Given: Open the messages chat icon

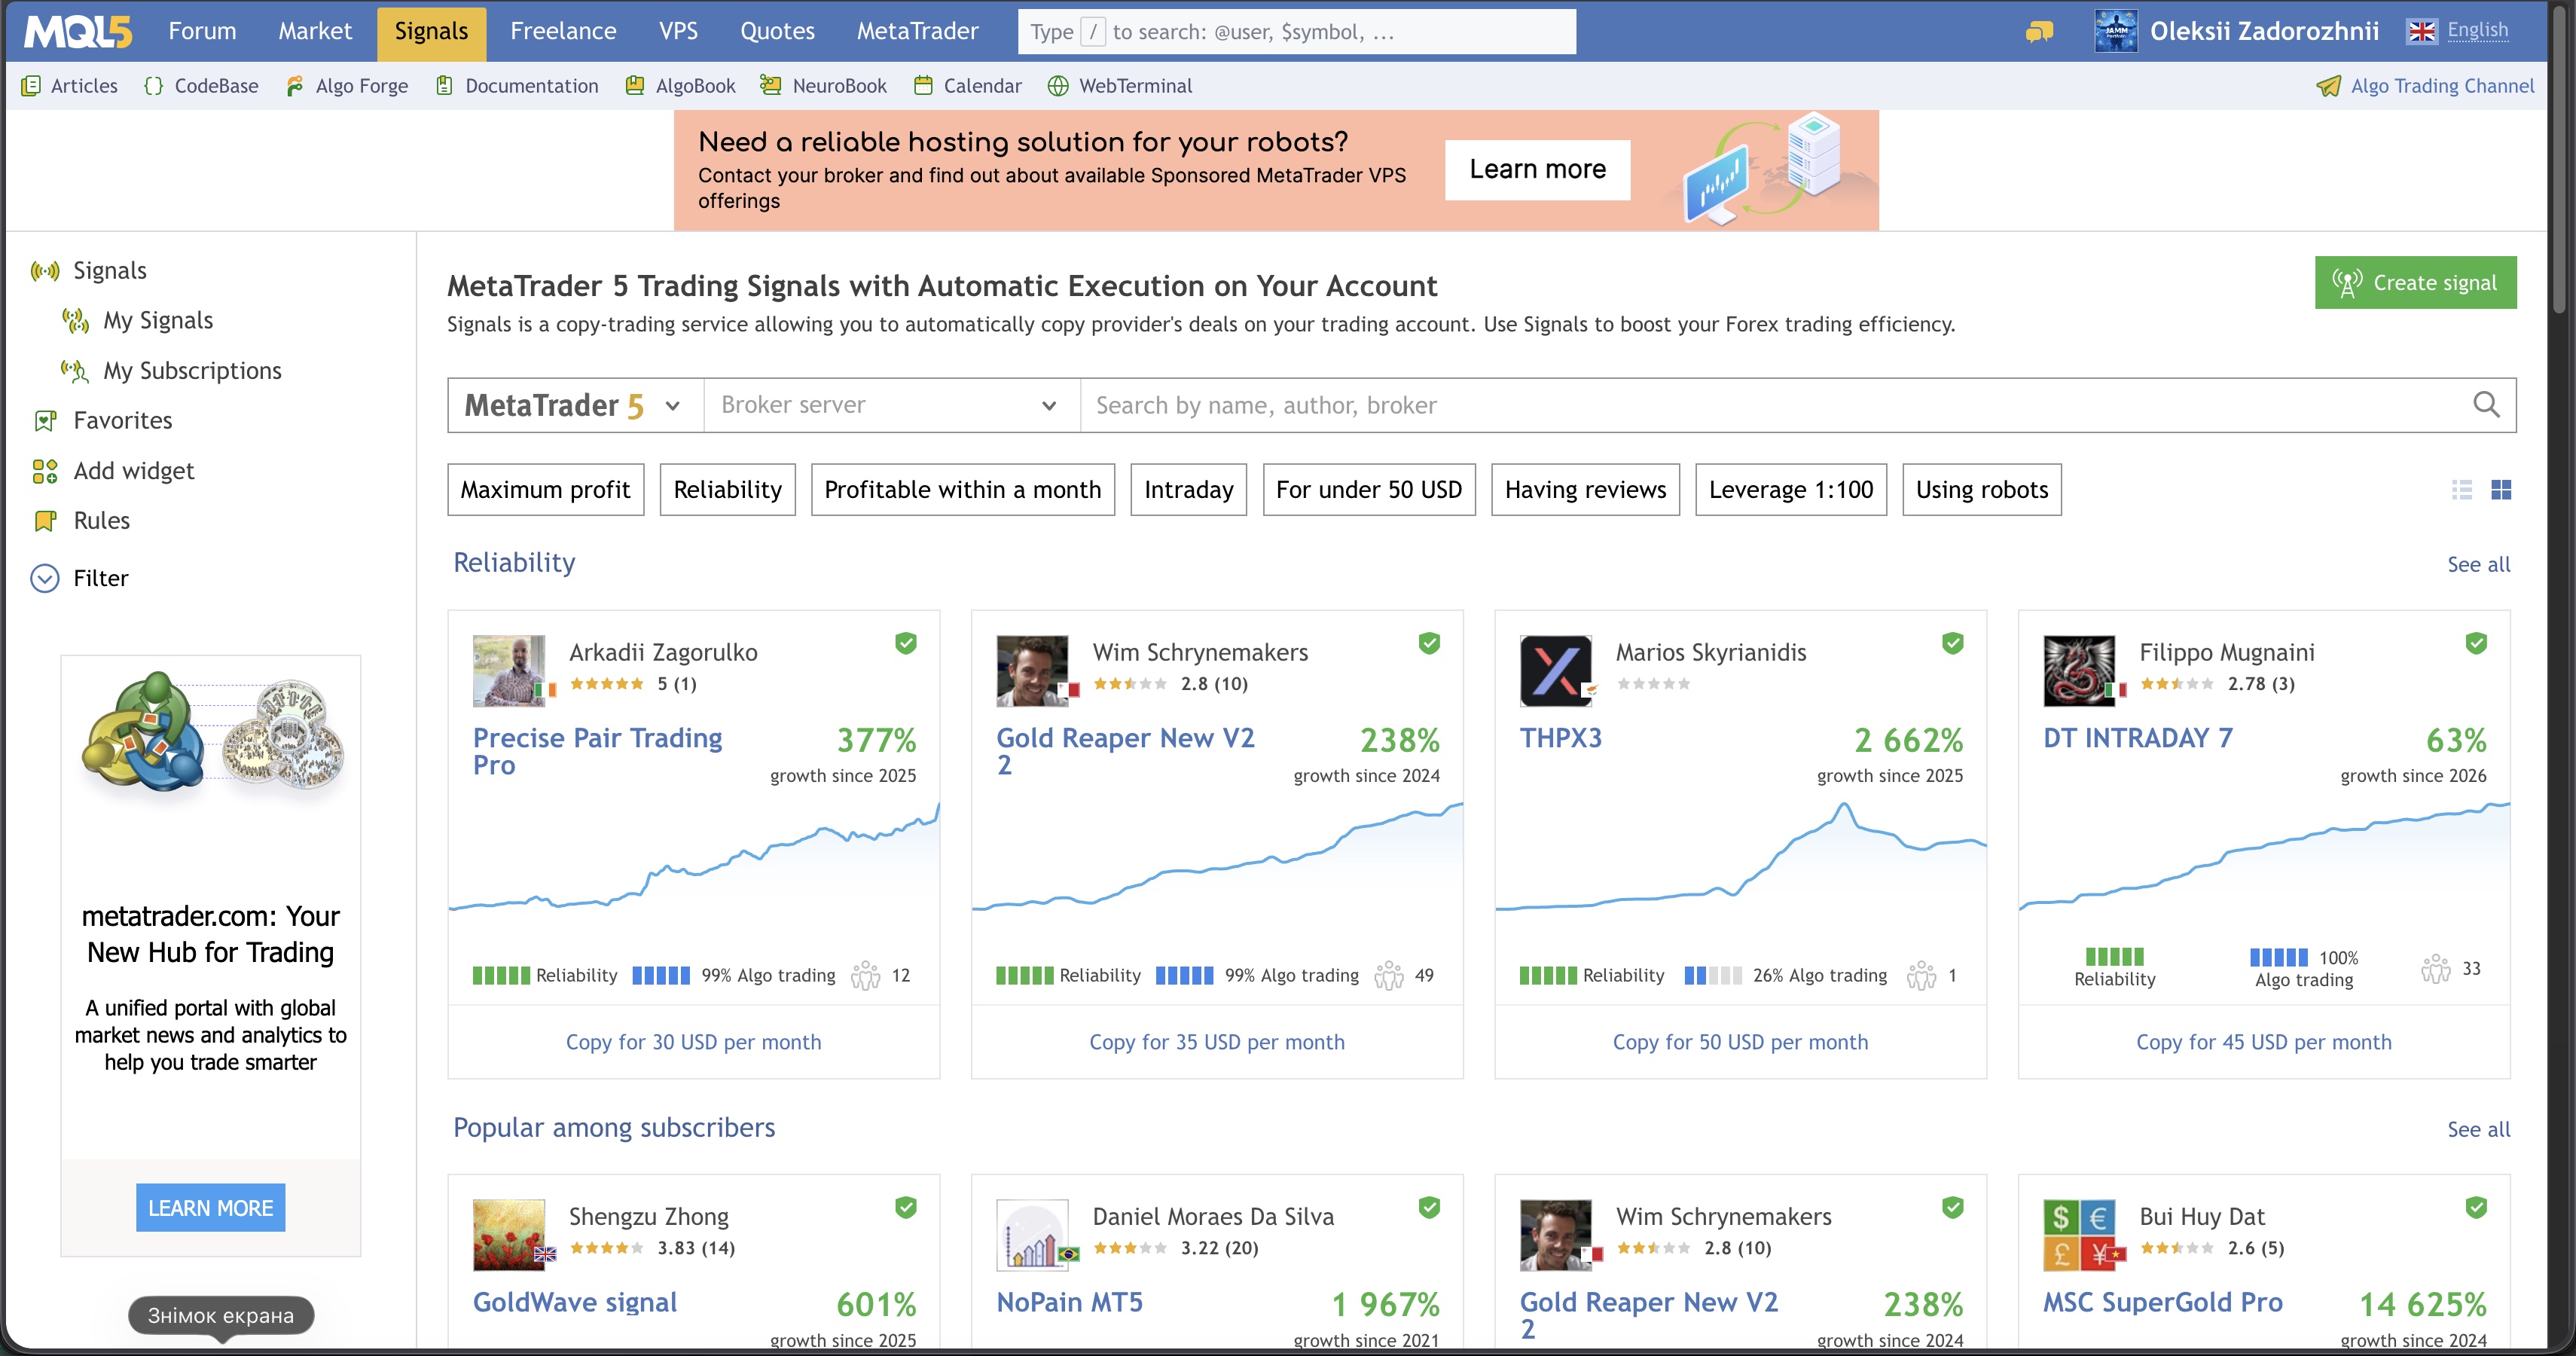Looking at the screenshot, I should pyautogui.click(x=2039, y=32).
